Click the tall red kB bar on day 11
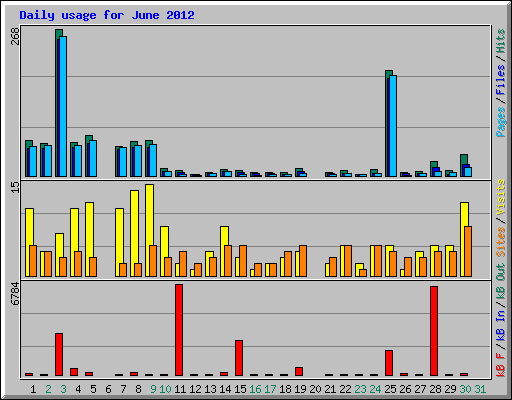Image resolution: width=512 pixels, height=400 pixels. [179, 330]
